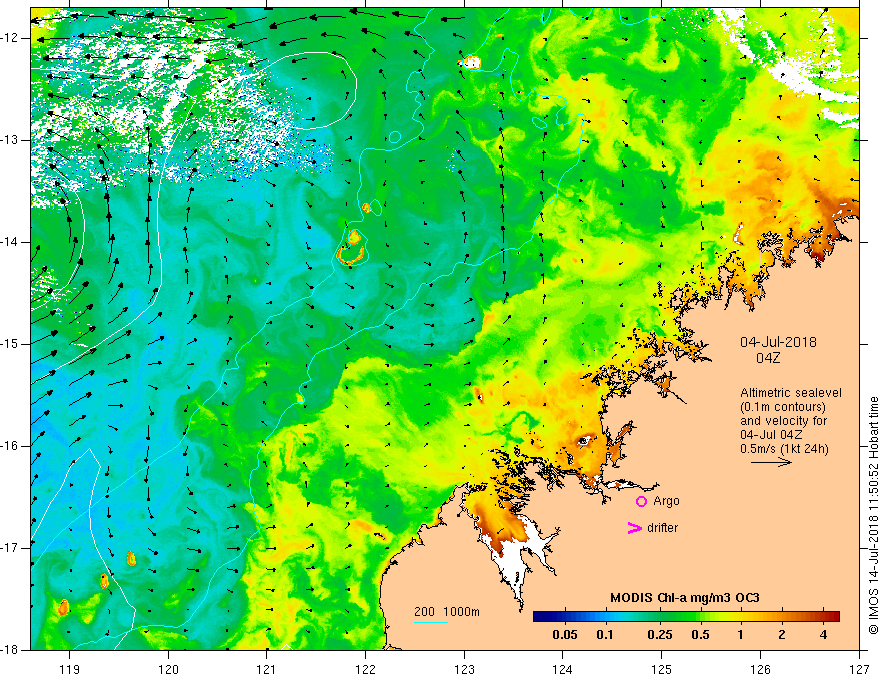Screen dimensions: 880x680
Task: Click the 0.25 colorbar tick value
Action: pyautogui.click(x=660, y=635)
